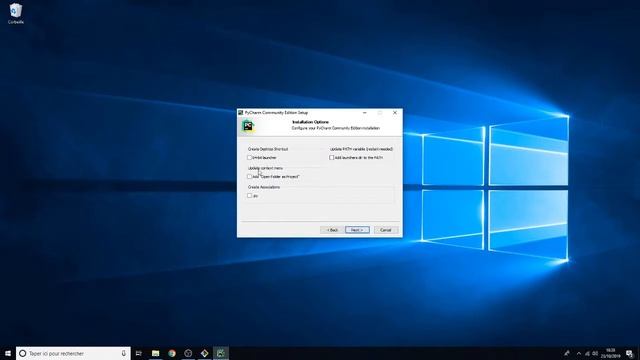The image size is (640, 360).
Task: Enable Add launchers dir to the PATH
Action: pyautogui.click(x=331, y=158)
